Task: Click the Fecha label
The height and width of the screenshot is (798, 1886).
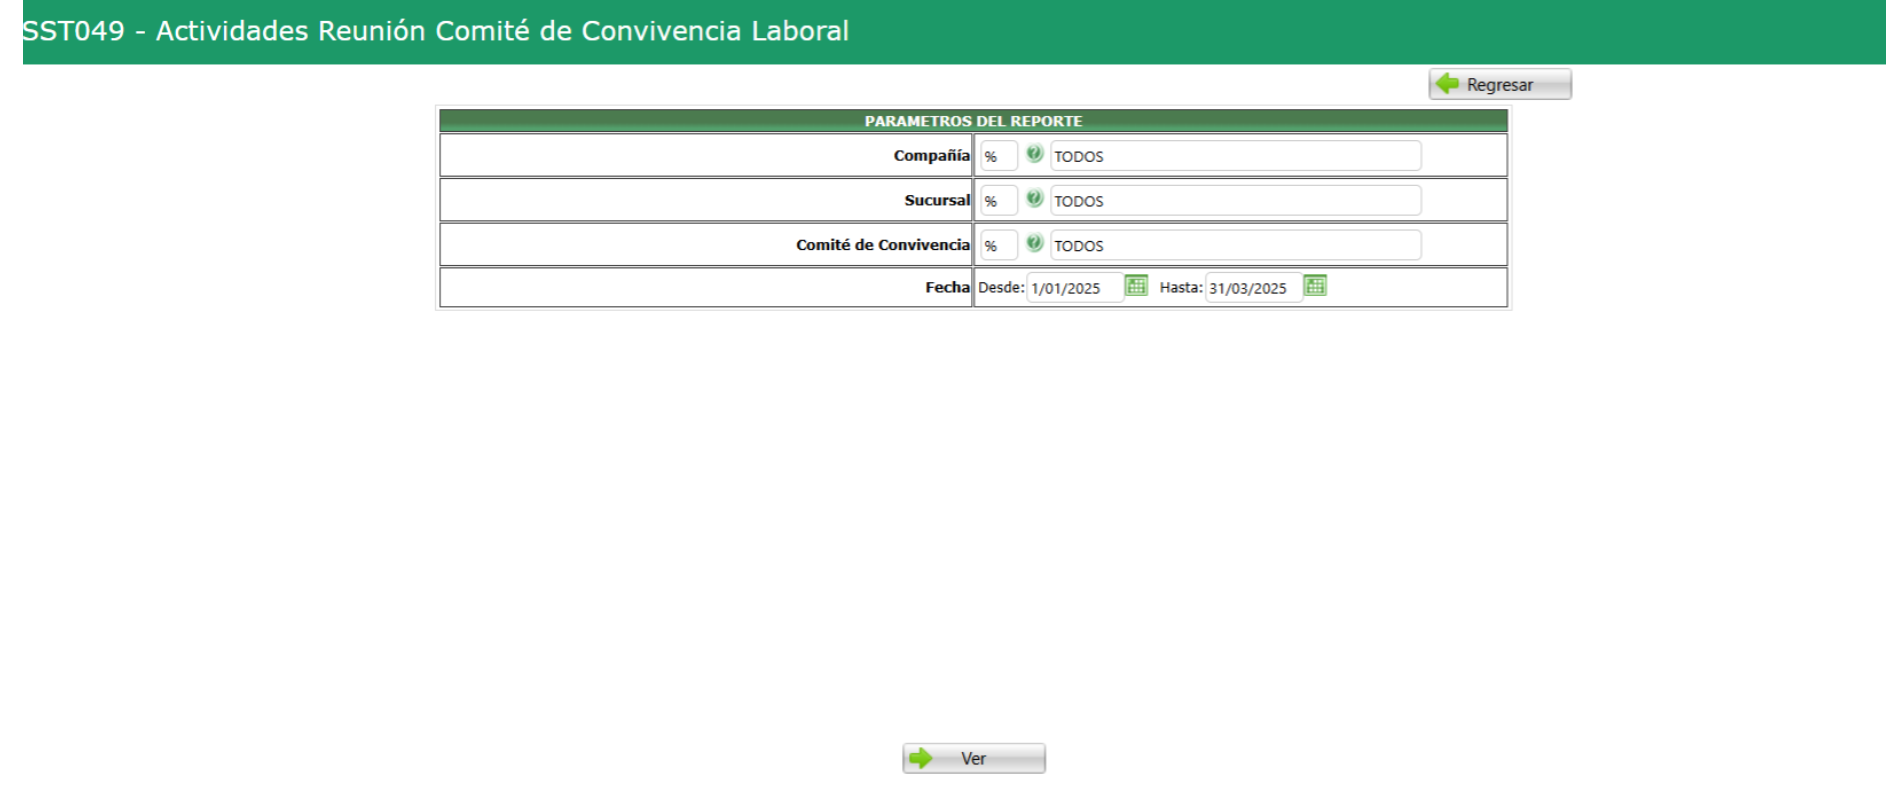Action: (947, 288)
